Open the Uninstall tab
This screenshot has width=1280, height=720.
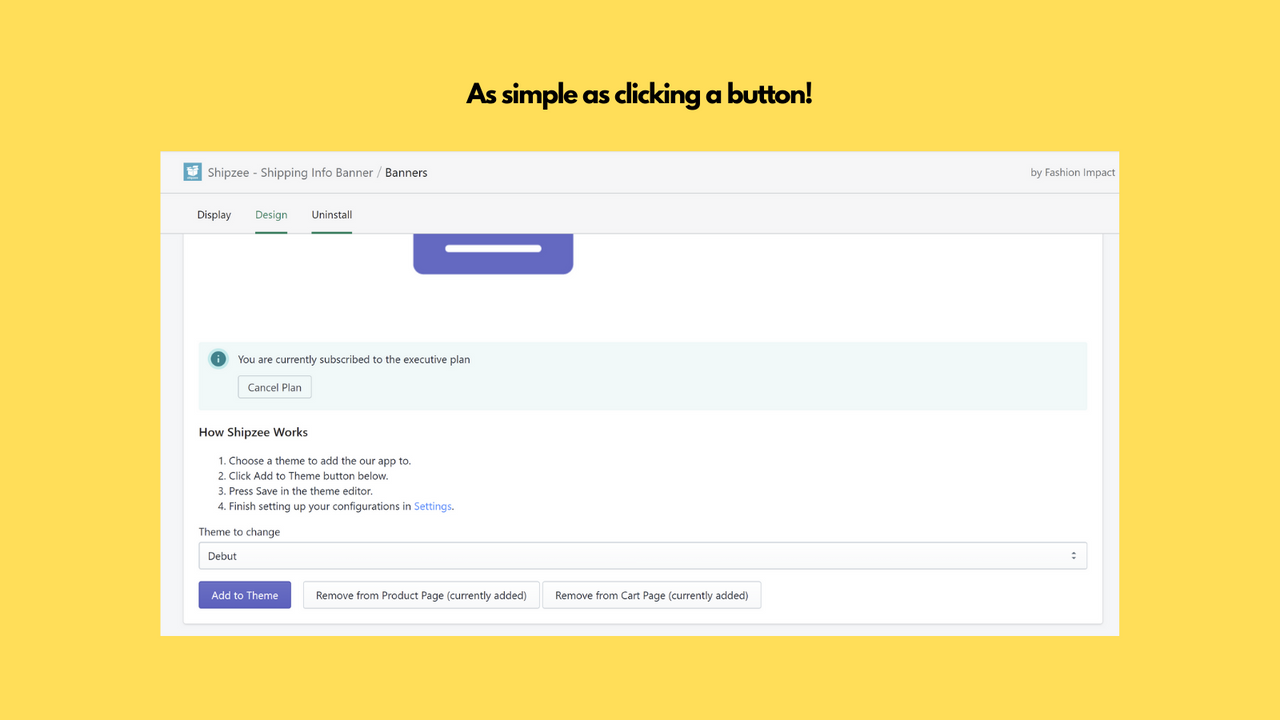(x=331, y=214)
